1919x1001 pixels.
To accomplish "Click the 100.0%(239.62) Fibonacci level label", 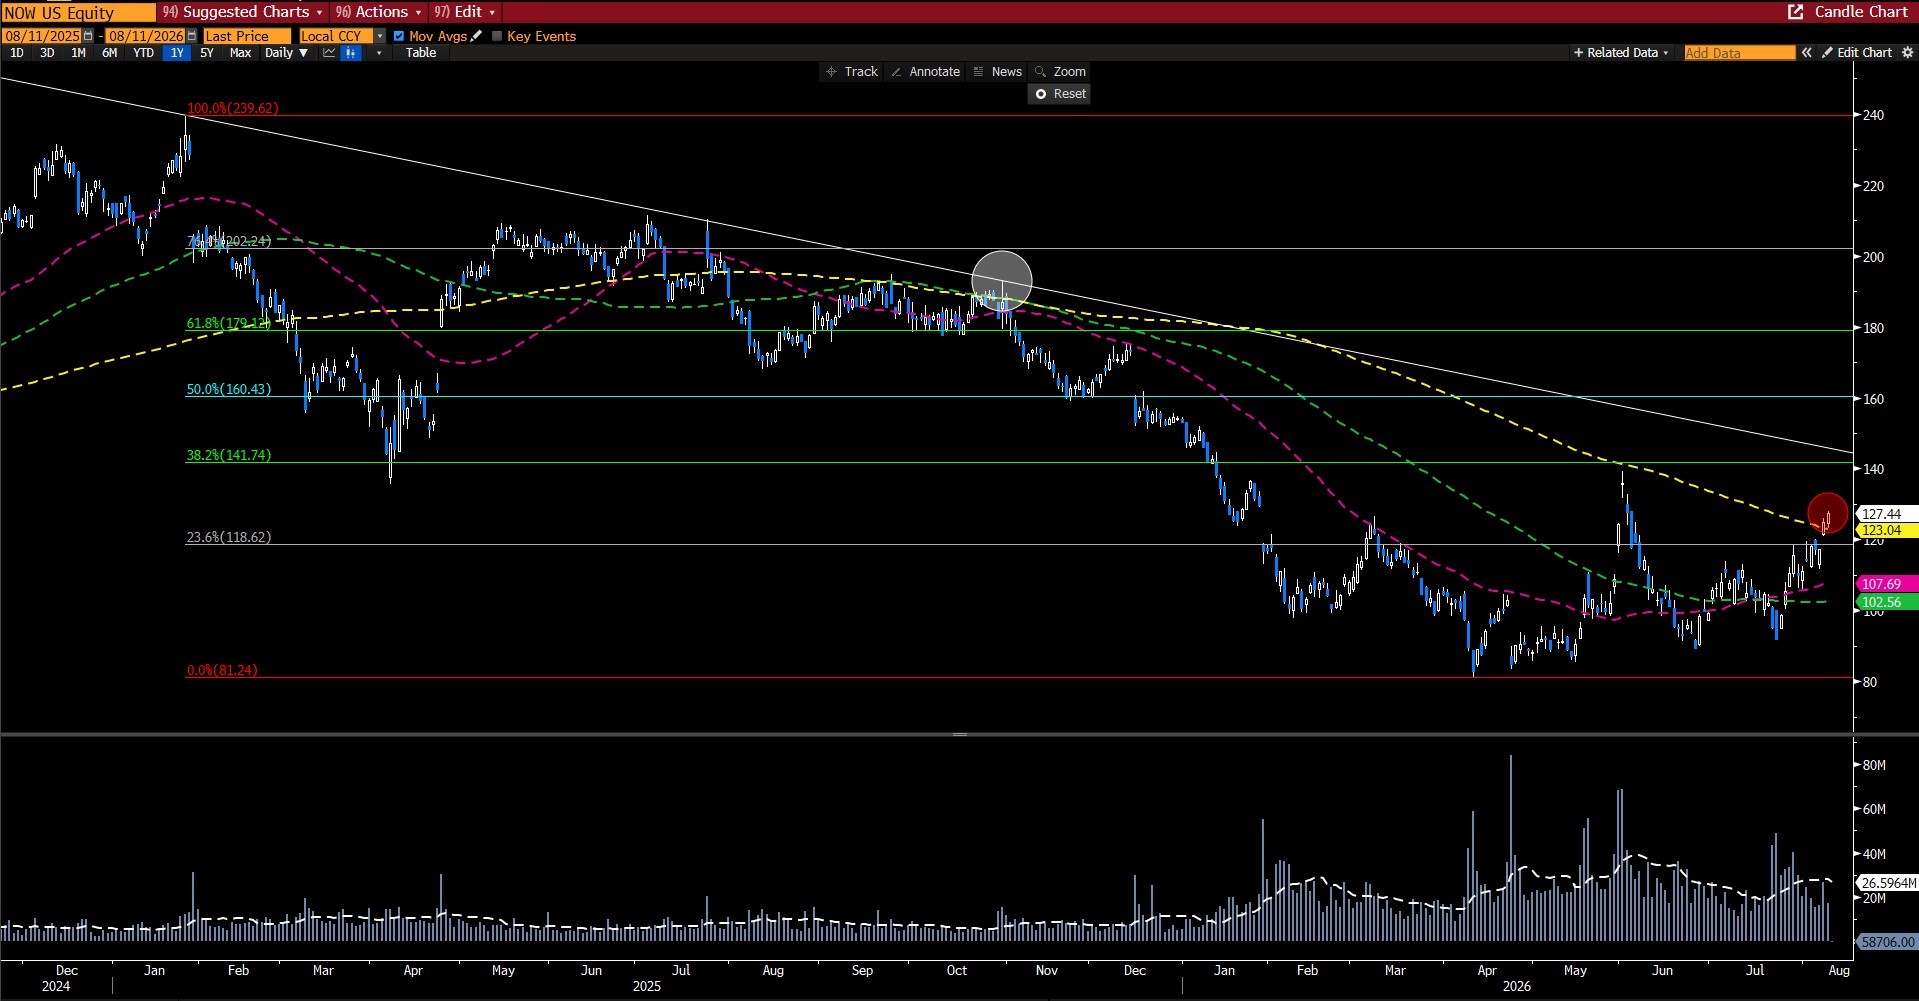I will click(x=233, y=108).
